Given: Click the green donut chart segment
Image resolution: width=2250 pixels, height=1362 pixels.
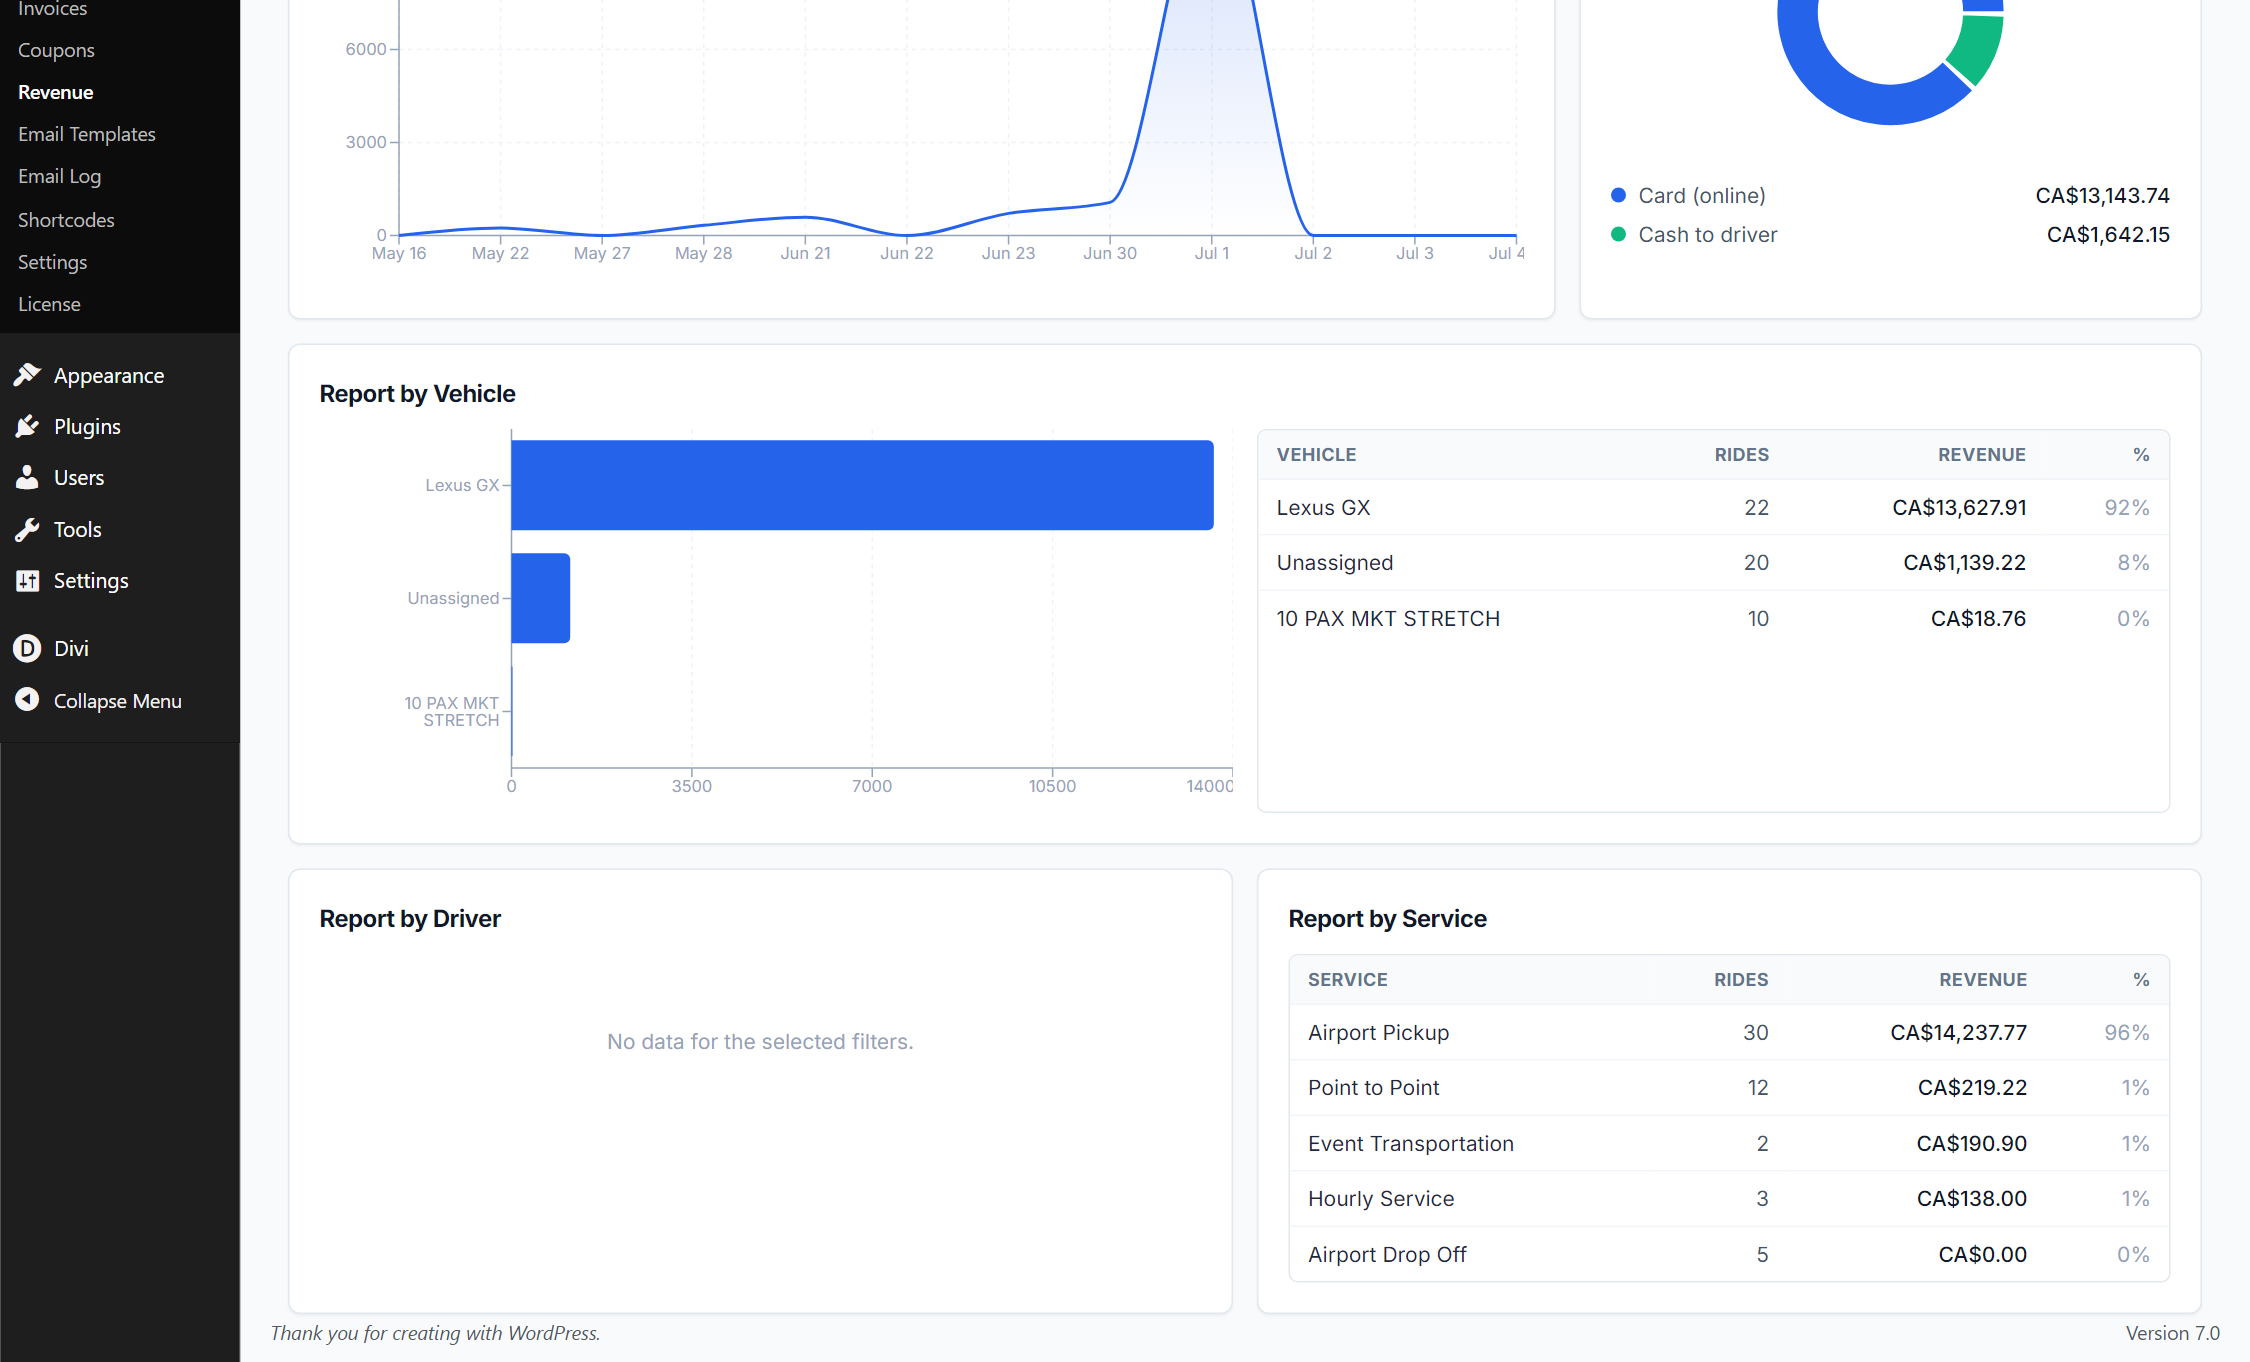Looking at the screenshot, I should (x=1976, y=50).
